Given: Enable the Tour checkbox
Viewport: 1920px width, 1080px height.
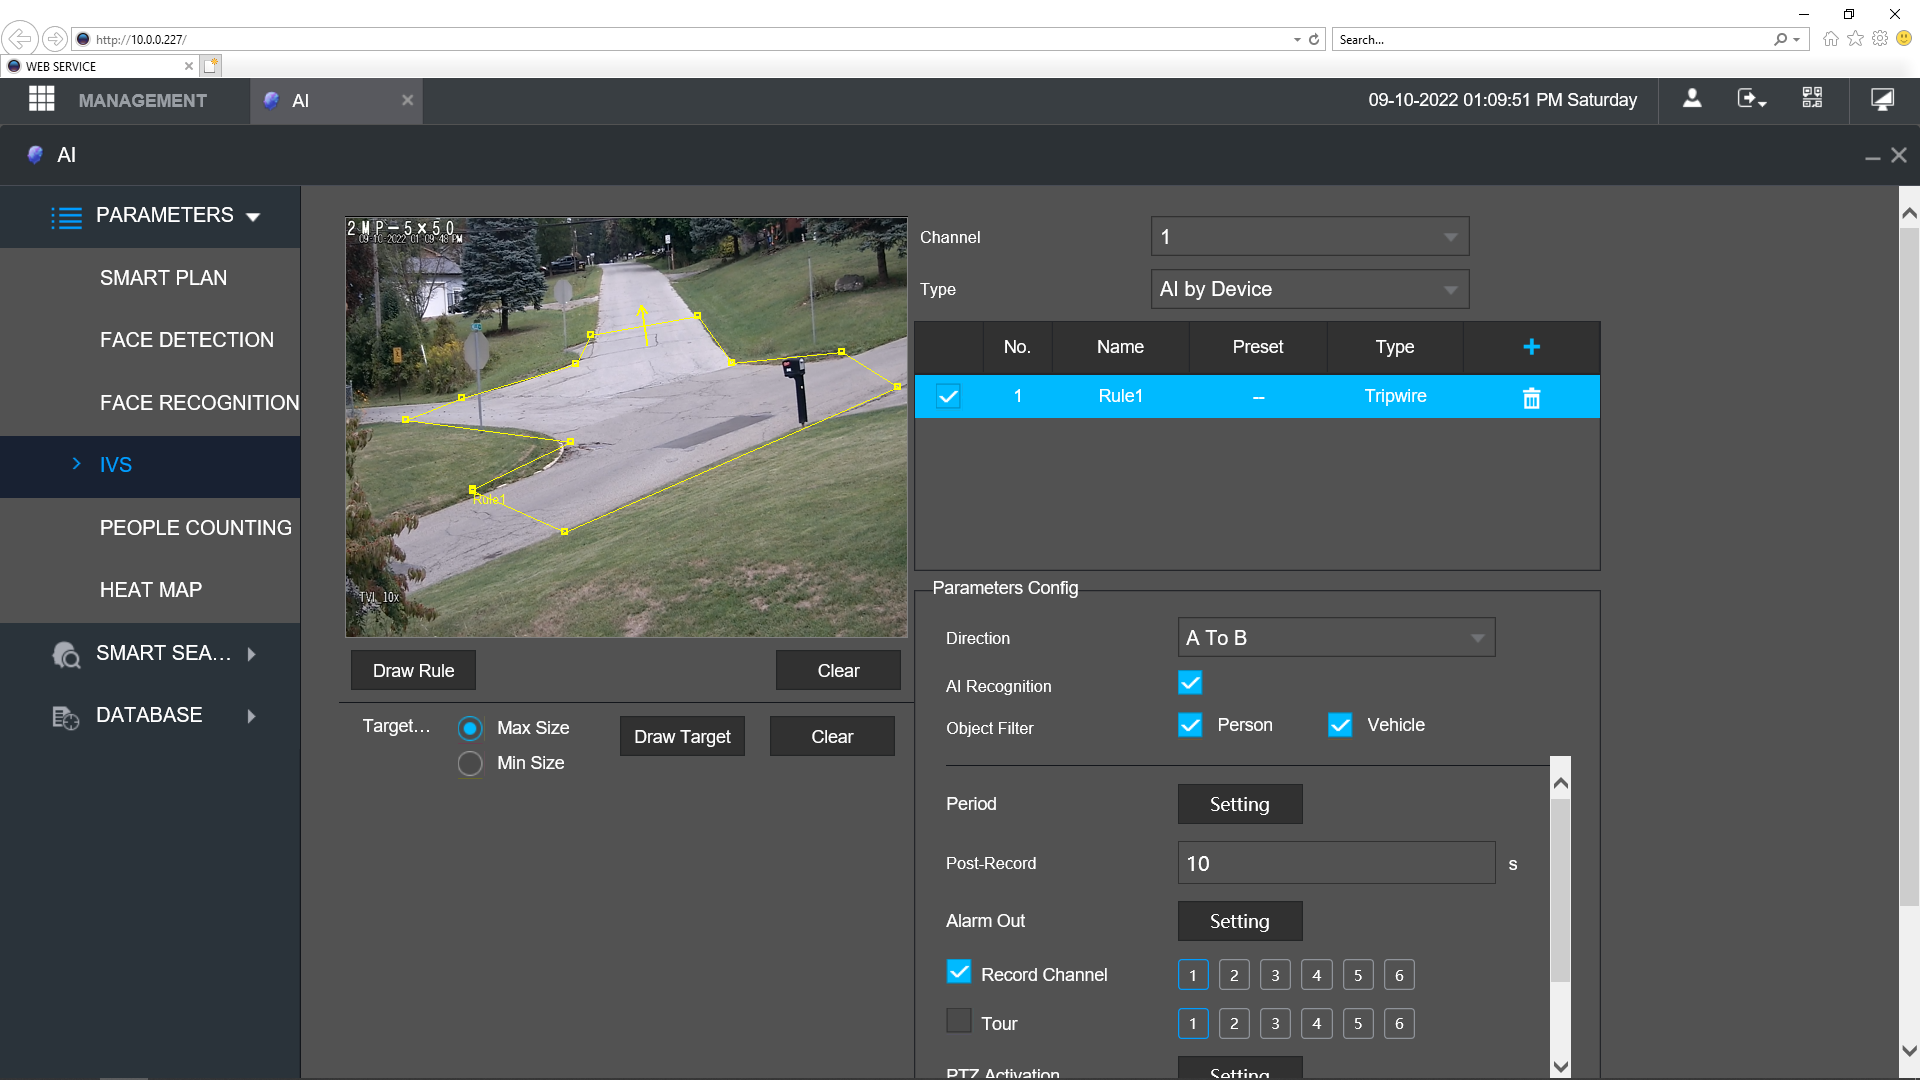Looking at the screenshot, I should click(x=959, y=1020).
